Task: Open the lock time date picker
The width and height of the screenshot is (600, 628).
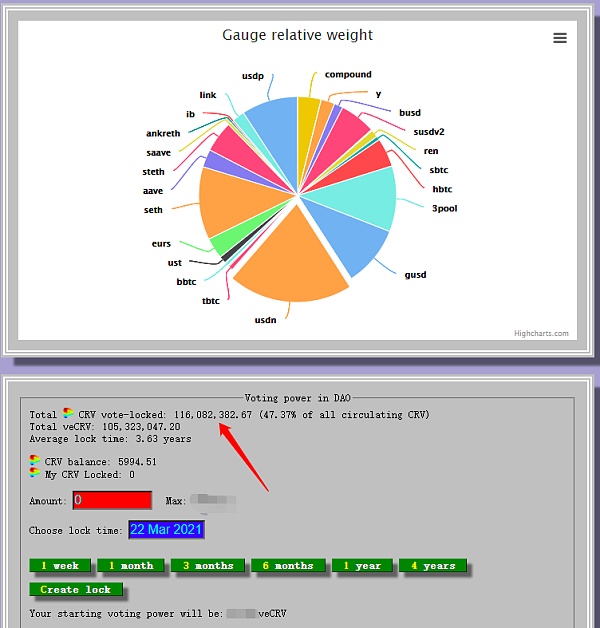Action: (x=166, y=530)
